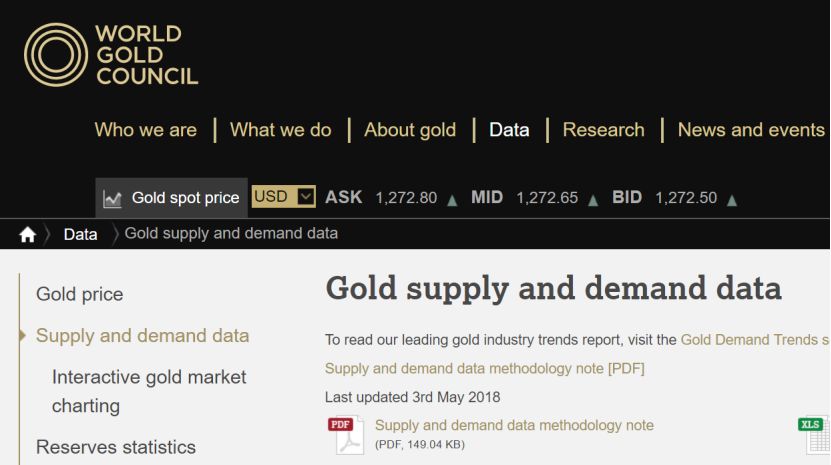The width and height of the screenshot is (831, 465).
Task: Click the BID price up-arrow indicator
Action: point(732,199)
